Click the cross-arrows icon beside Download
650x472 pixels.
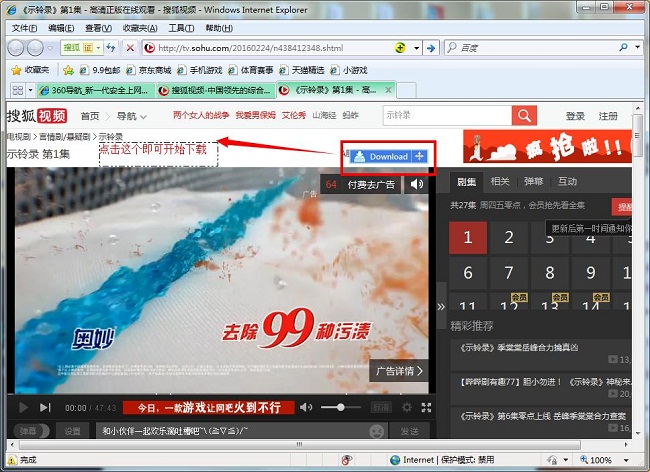[419, 156]
